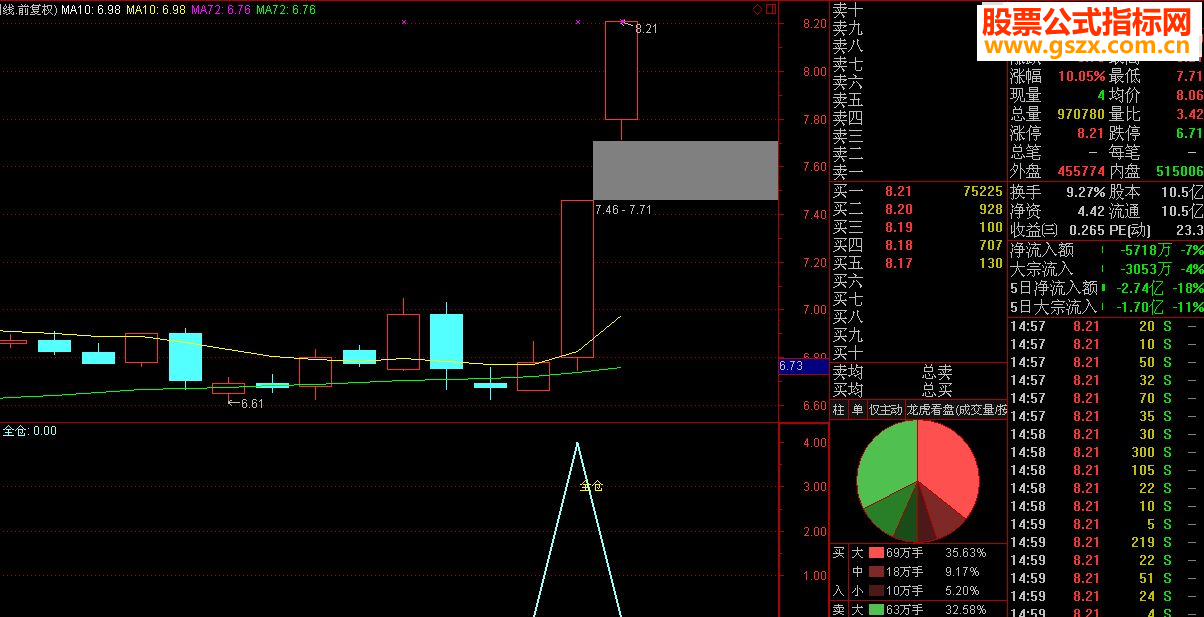The image size is (1204, 617).
Task: Click the 换手 value 9.27%
Action: coord(1085,192)
